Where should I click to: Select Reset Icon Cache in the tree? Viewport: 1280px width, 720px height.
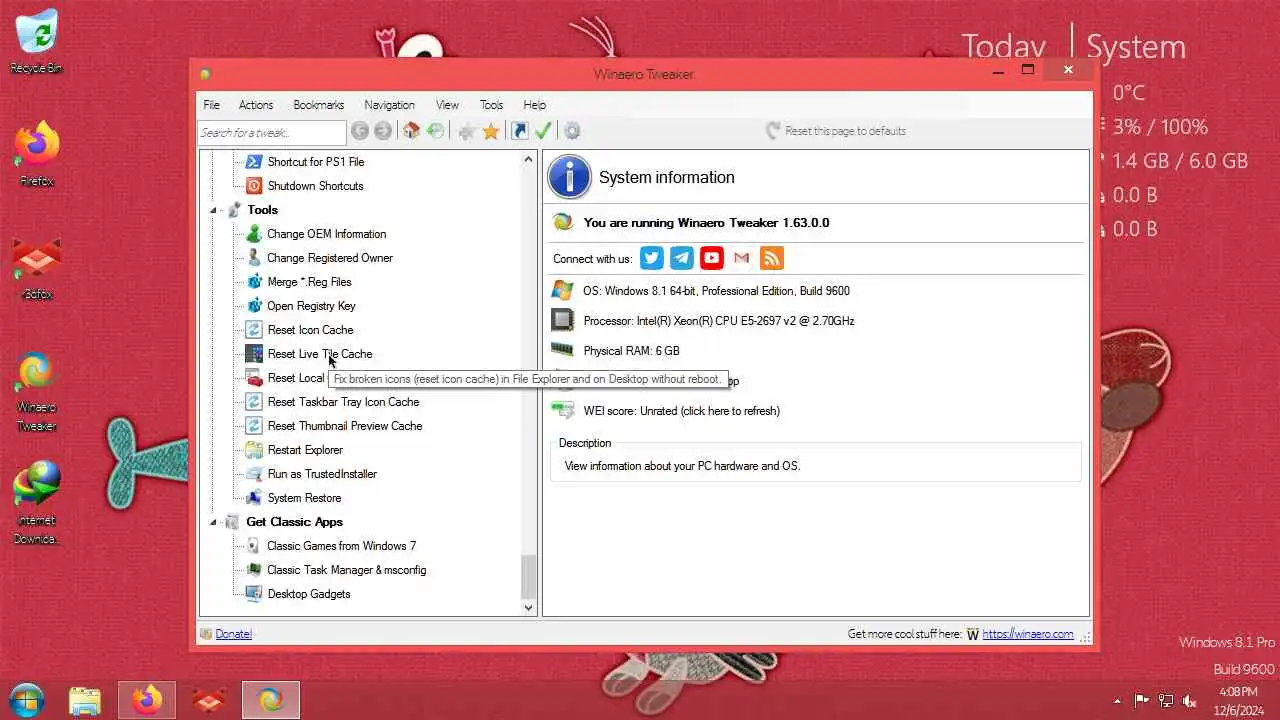pyautogui.click(x=310, y=330)
